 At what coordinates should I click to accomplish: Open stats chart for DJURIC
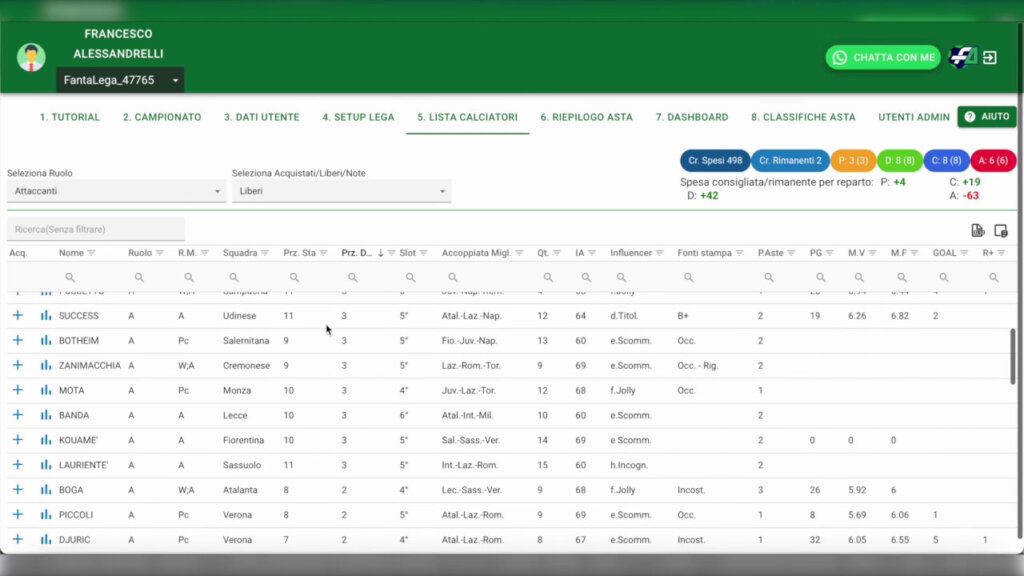click(x=46, y=539)
